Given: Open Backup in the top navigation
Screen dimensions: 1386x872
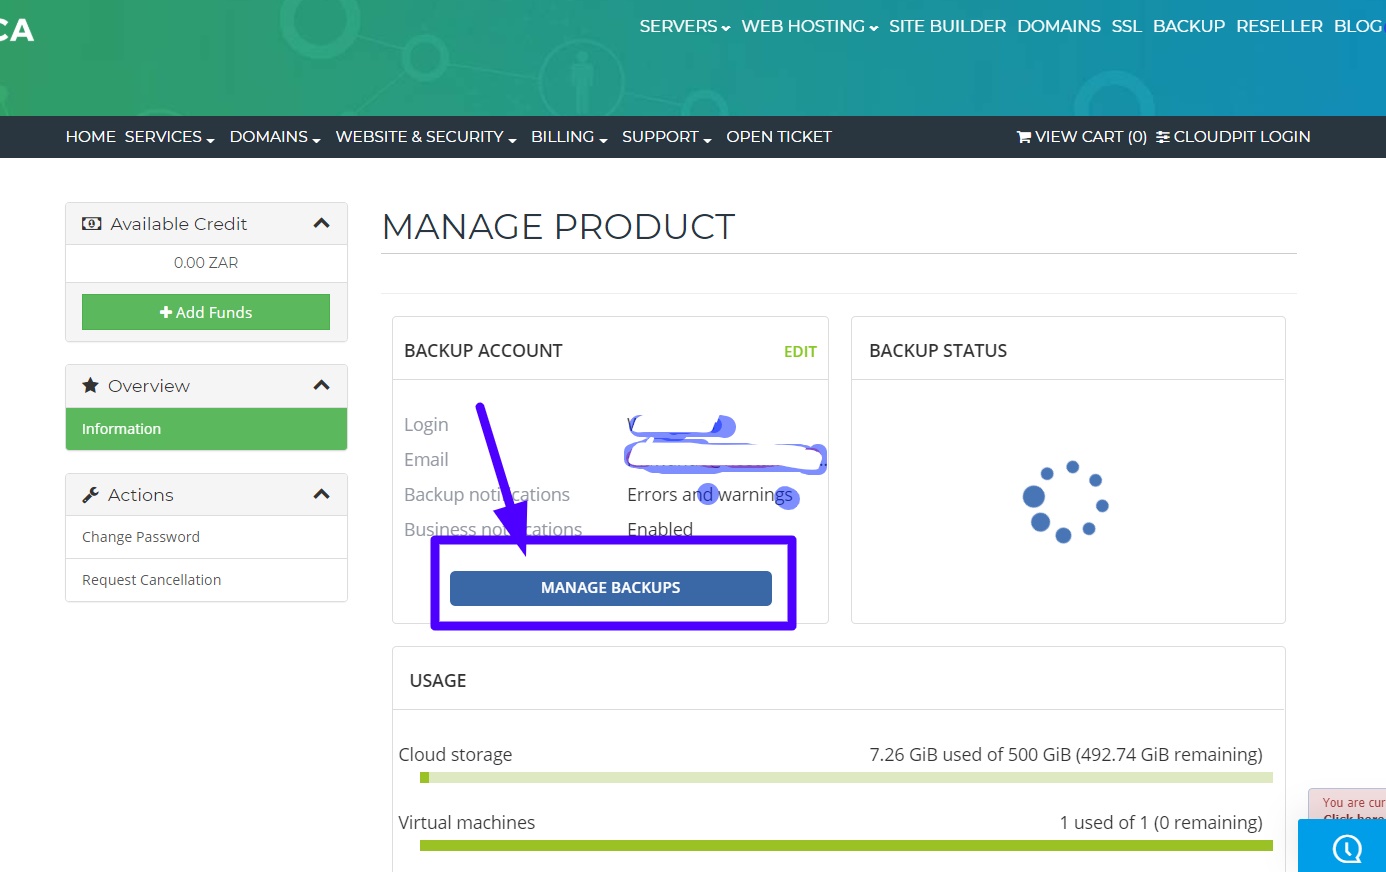Looking at the screenshot, I should click(1189, 26).
